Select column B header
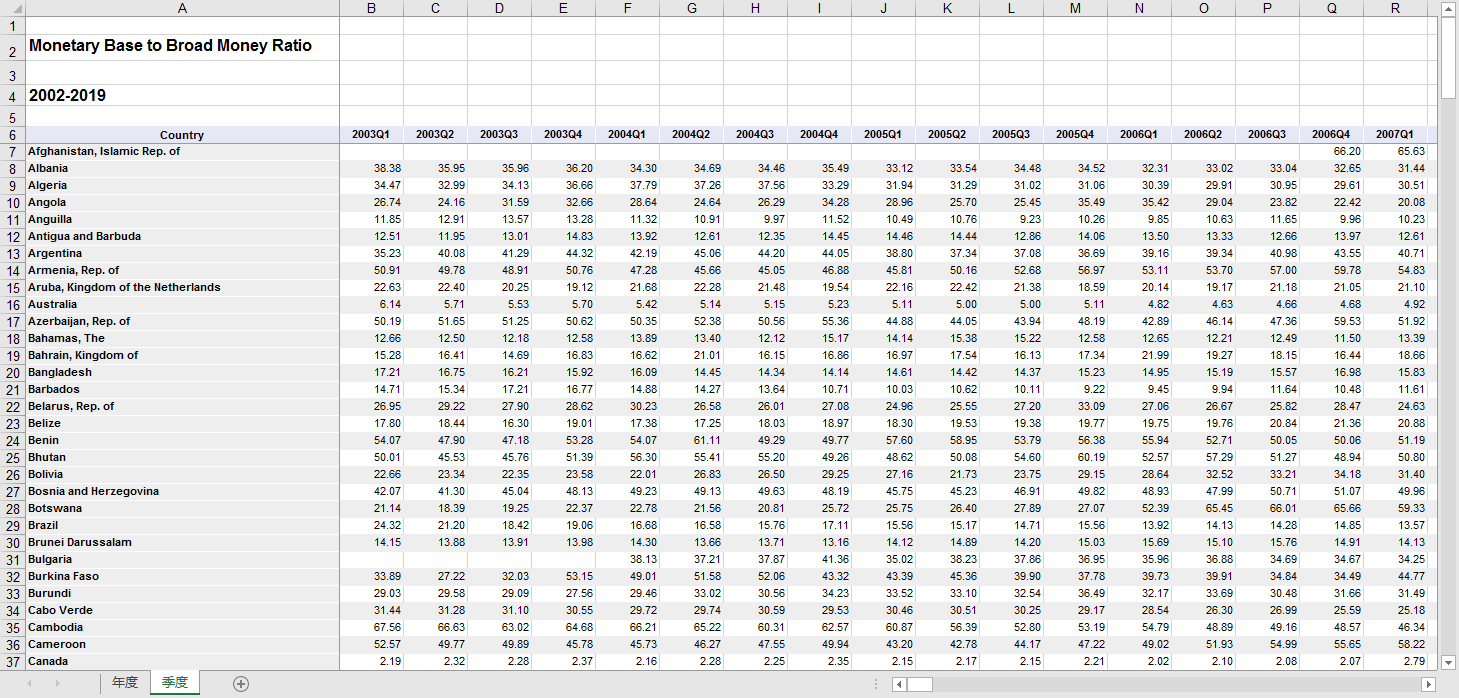1459x698 pixels. pos(371,9)
